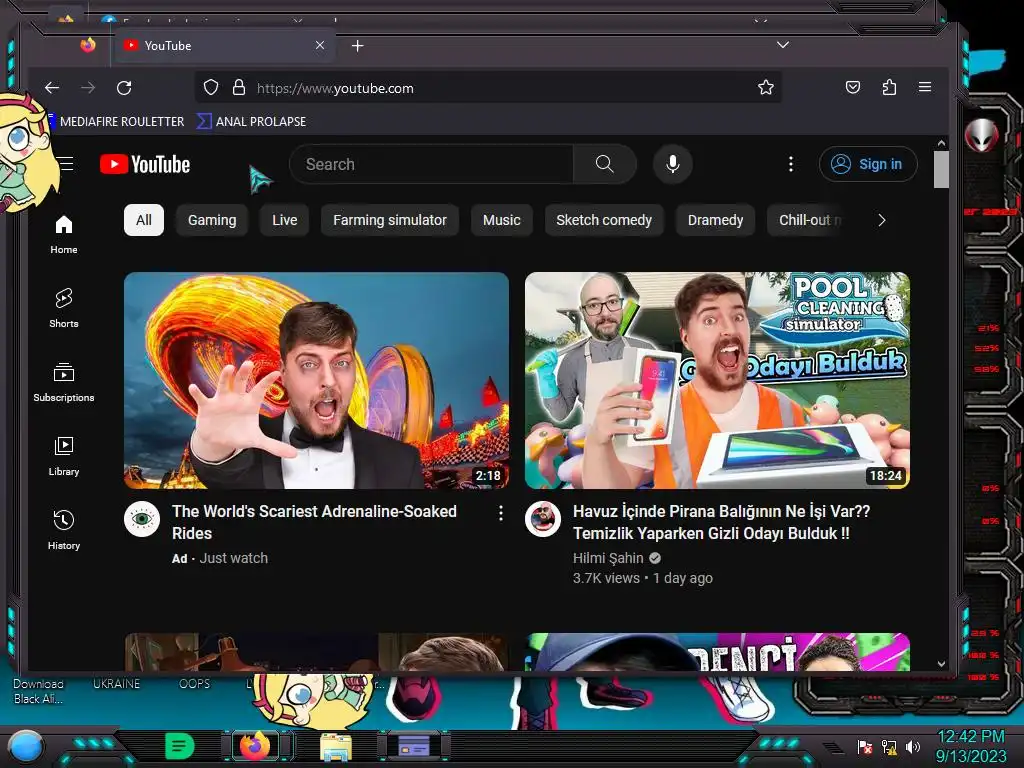Click the Alienware head gadget icon

982,135
